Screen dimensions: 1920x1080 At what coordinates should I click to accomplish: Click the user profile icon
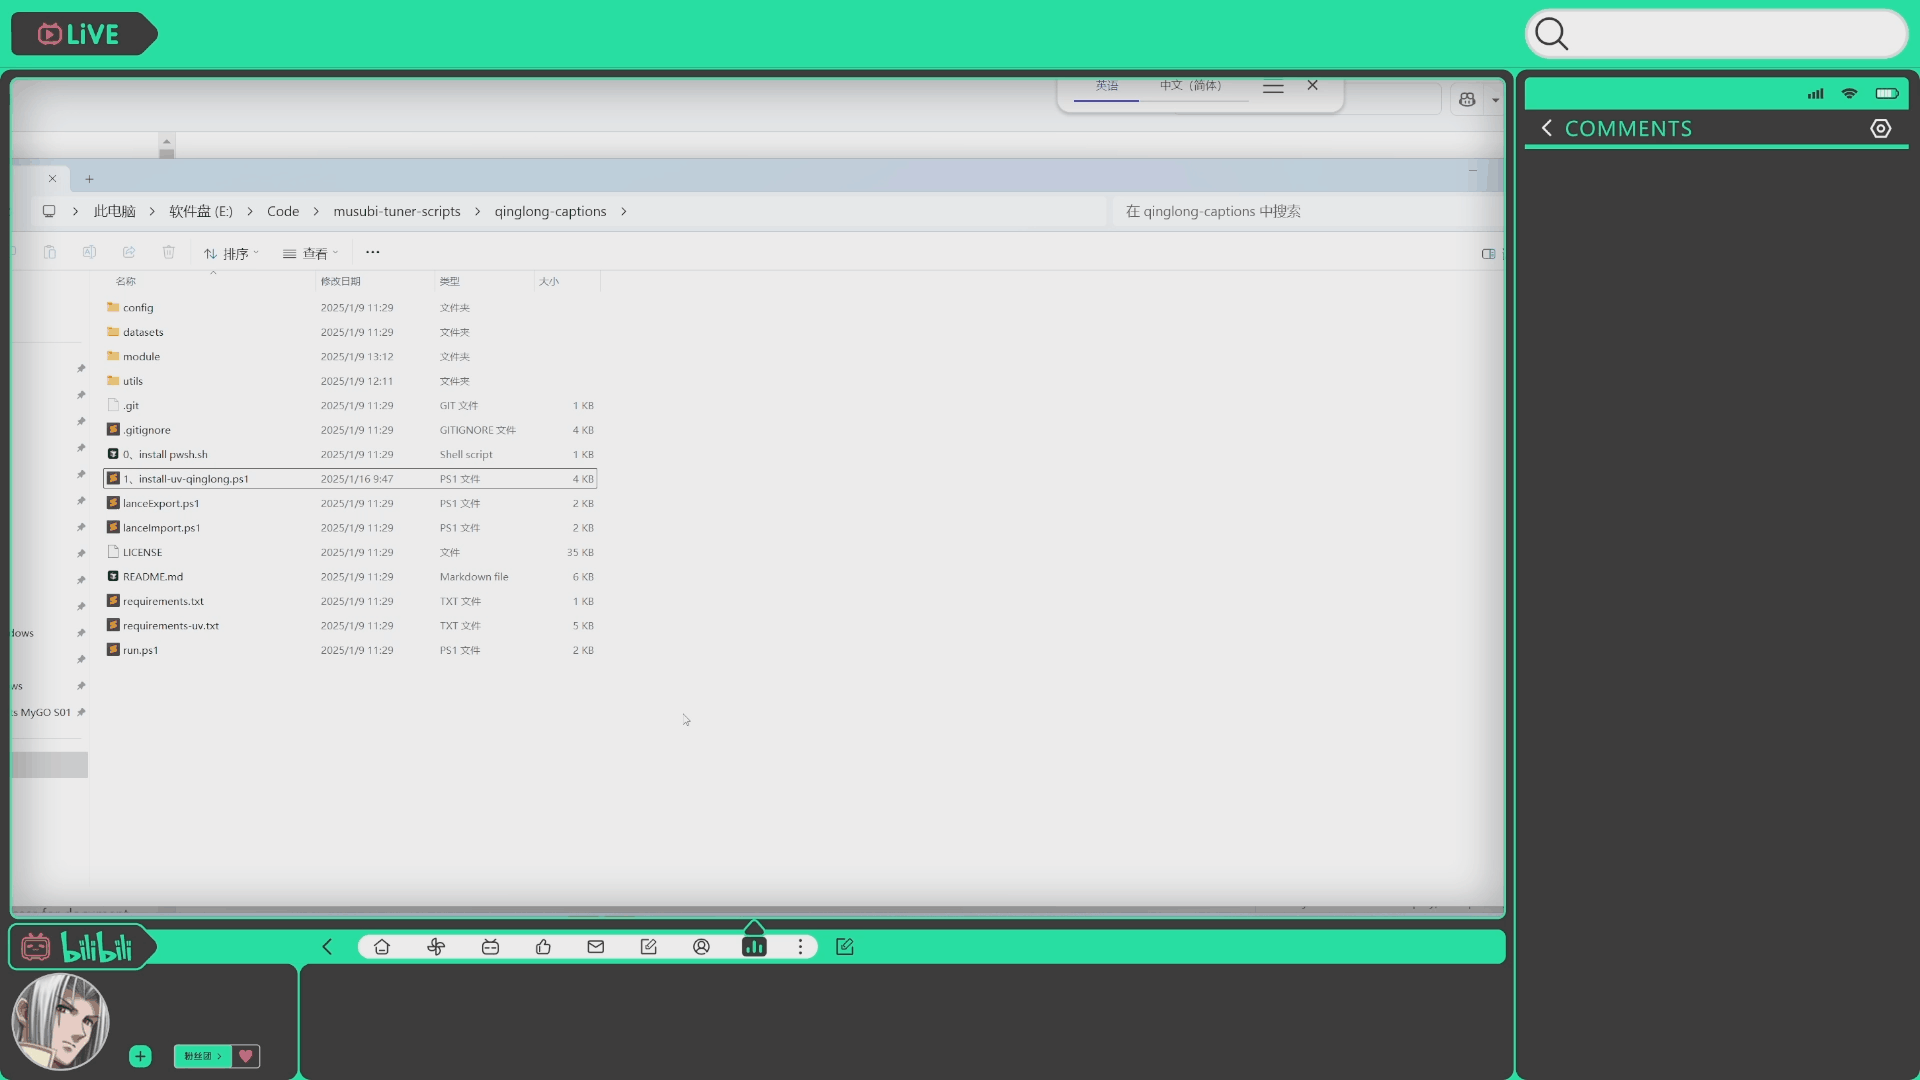[701, 947]
